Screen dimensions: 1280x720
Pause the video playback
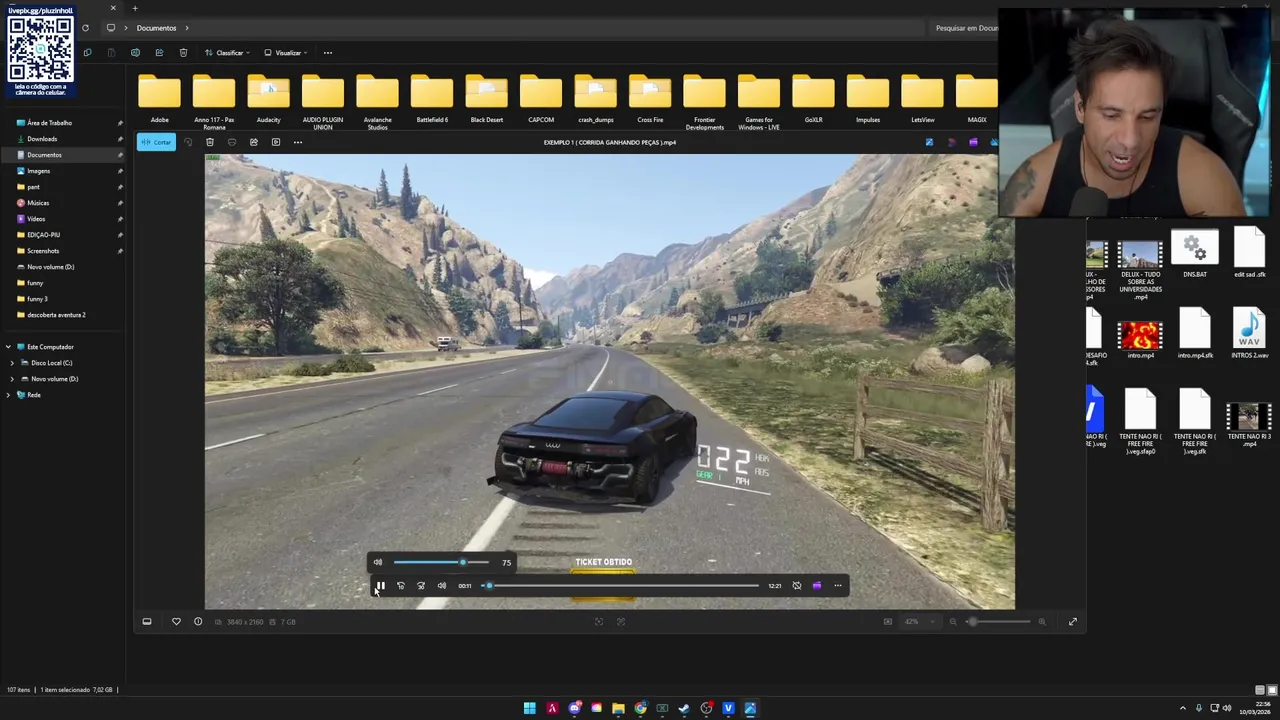click(380, 586)
